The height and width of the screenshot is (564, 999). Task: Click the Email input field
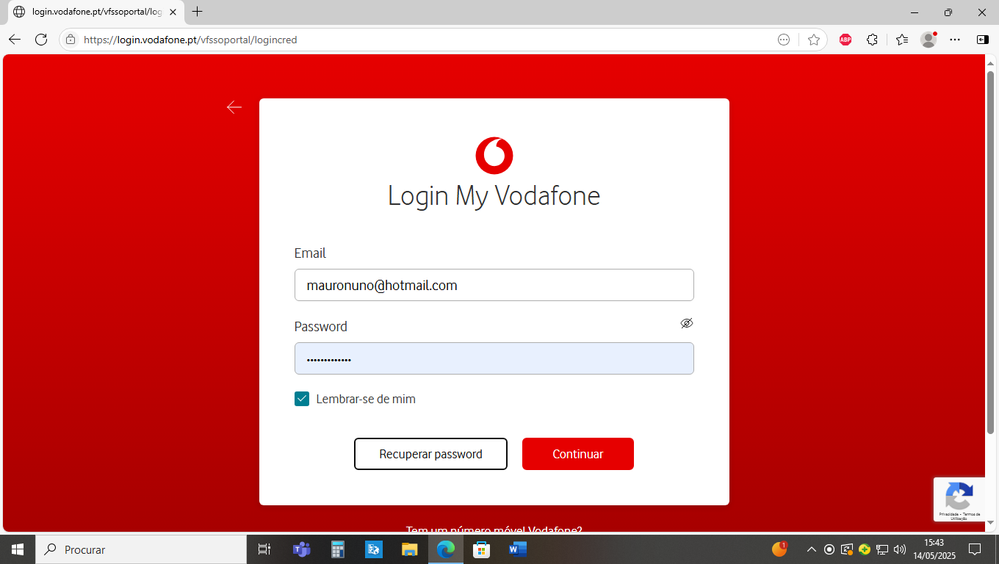(x=494, y=285)
